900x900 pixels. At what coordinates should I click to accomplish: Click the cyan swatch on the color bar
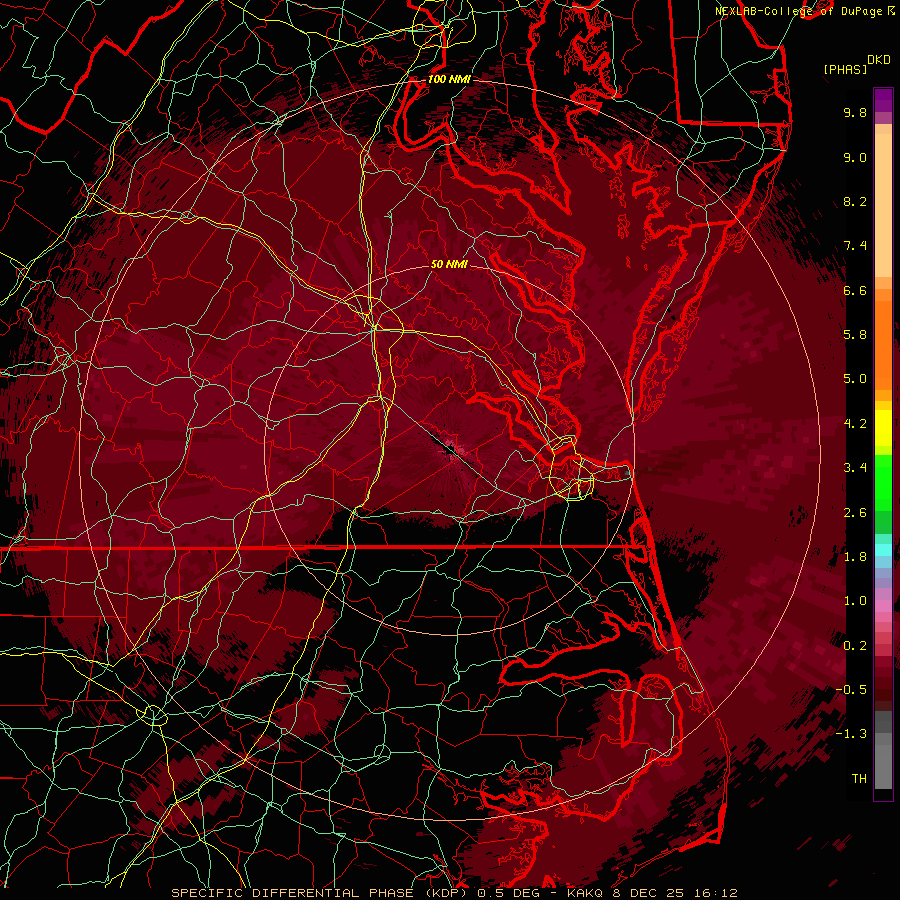(x=883, y=550)
